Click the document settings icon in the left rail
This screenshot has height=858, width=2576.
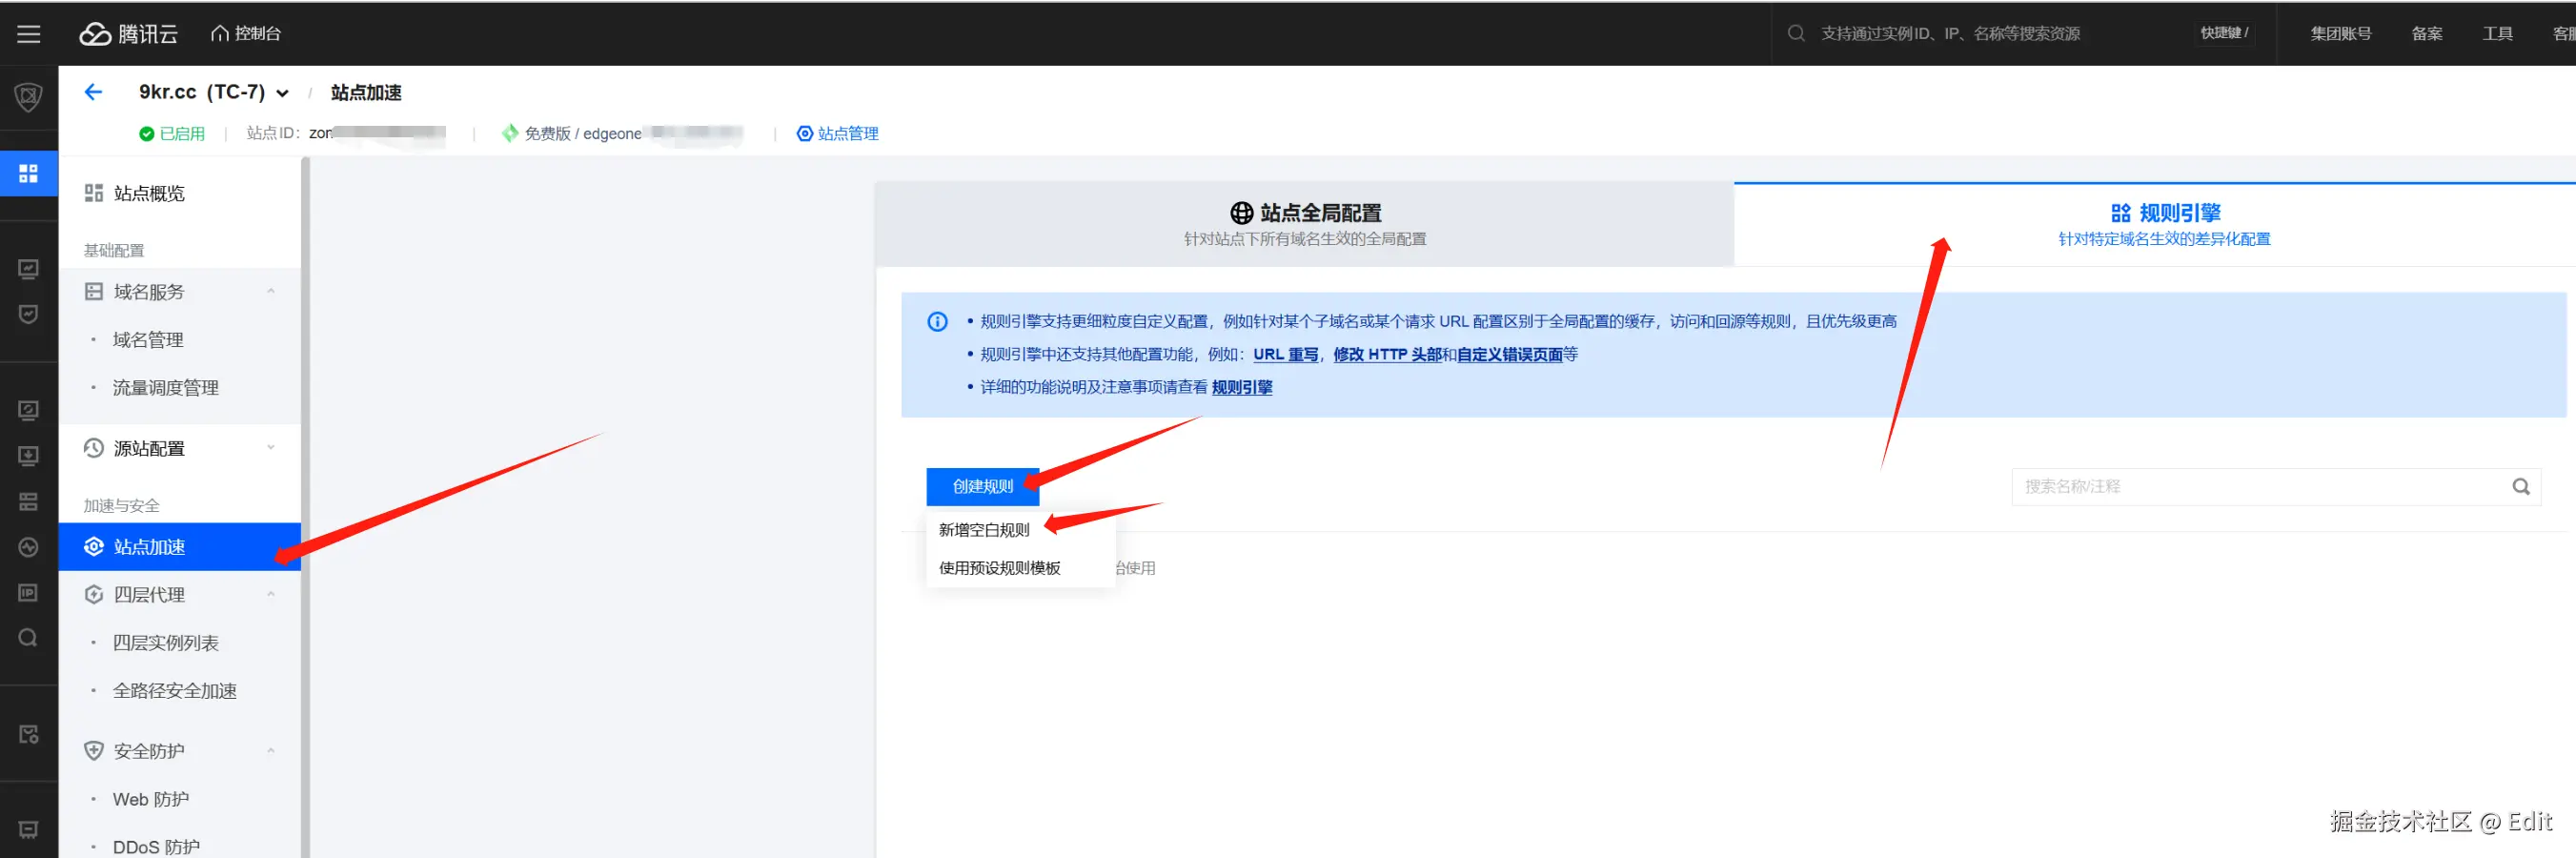(28, 734)
